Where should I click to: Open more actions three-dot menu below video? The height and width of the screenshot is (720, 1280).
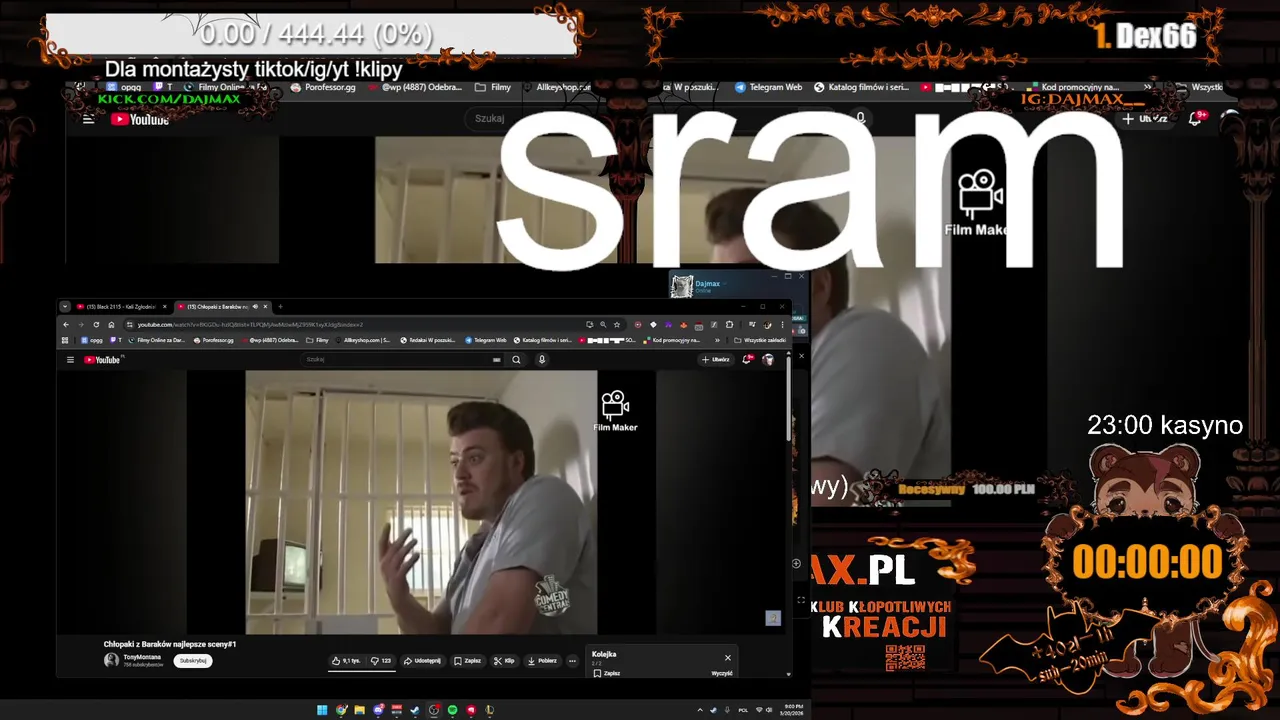572,661
